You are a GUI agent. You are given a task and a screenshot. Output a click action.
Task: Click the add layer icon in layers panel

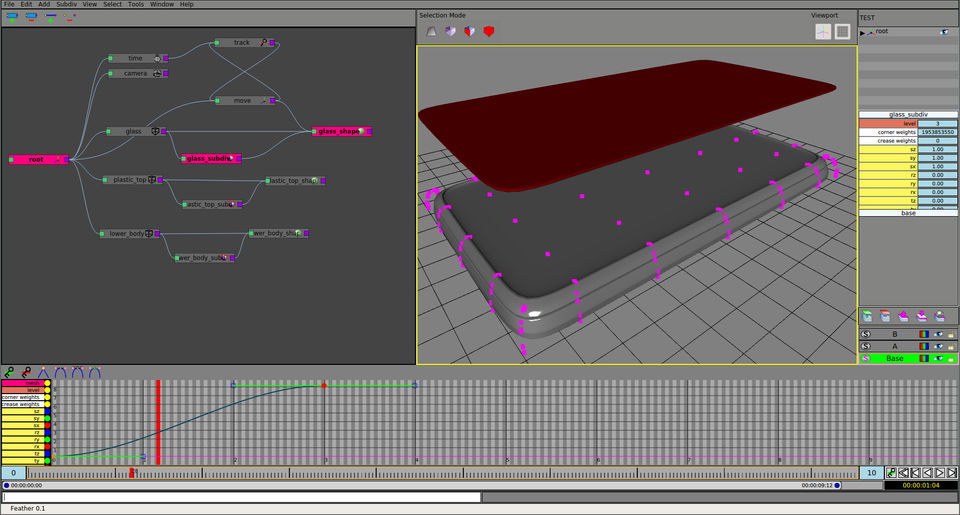tap(867, 315)
